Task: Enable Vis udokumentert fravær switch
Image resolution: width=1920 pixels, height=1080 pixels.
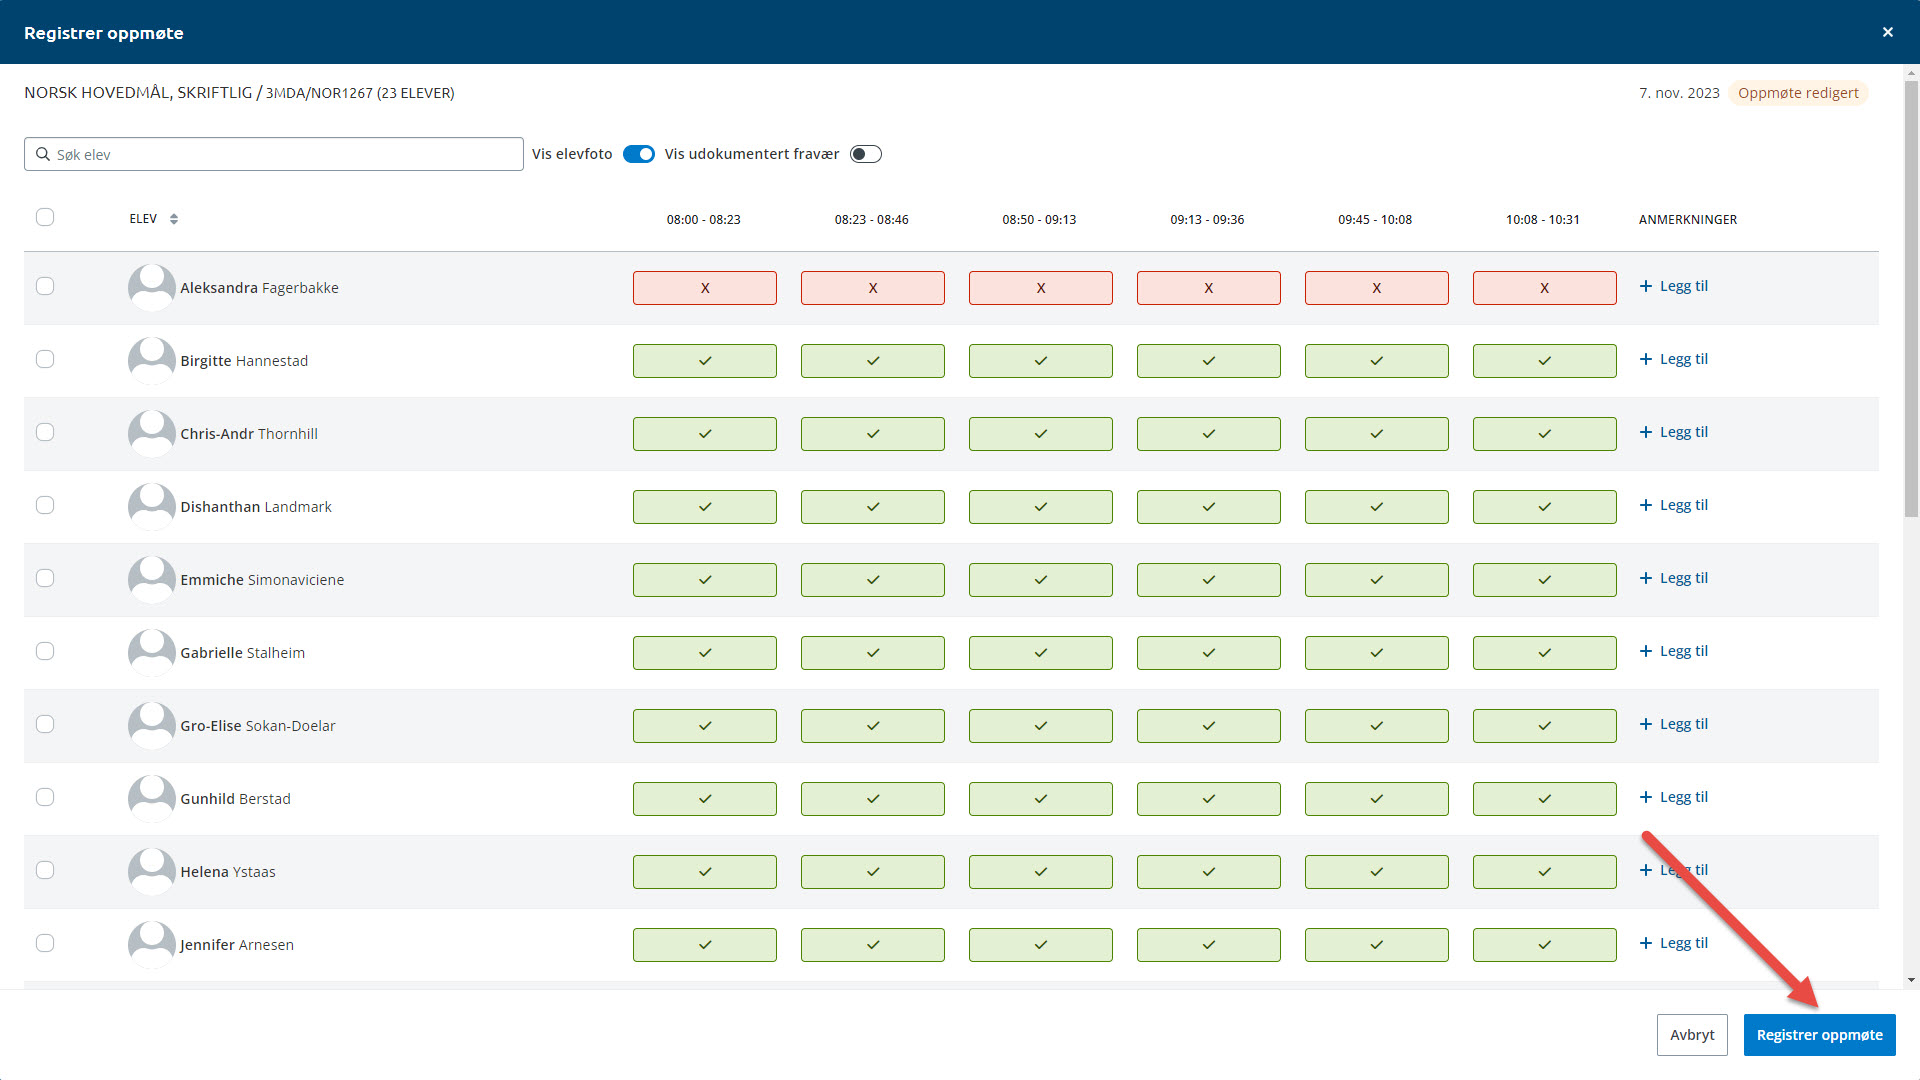Action: point(866,154)
